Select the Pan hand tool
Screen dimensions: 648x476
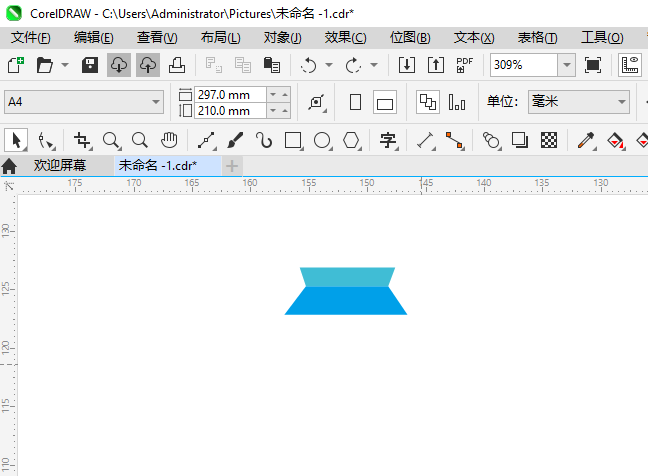(x=169, y=140)
